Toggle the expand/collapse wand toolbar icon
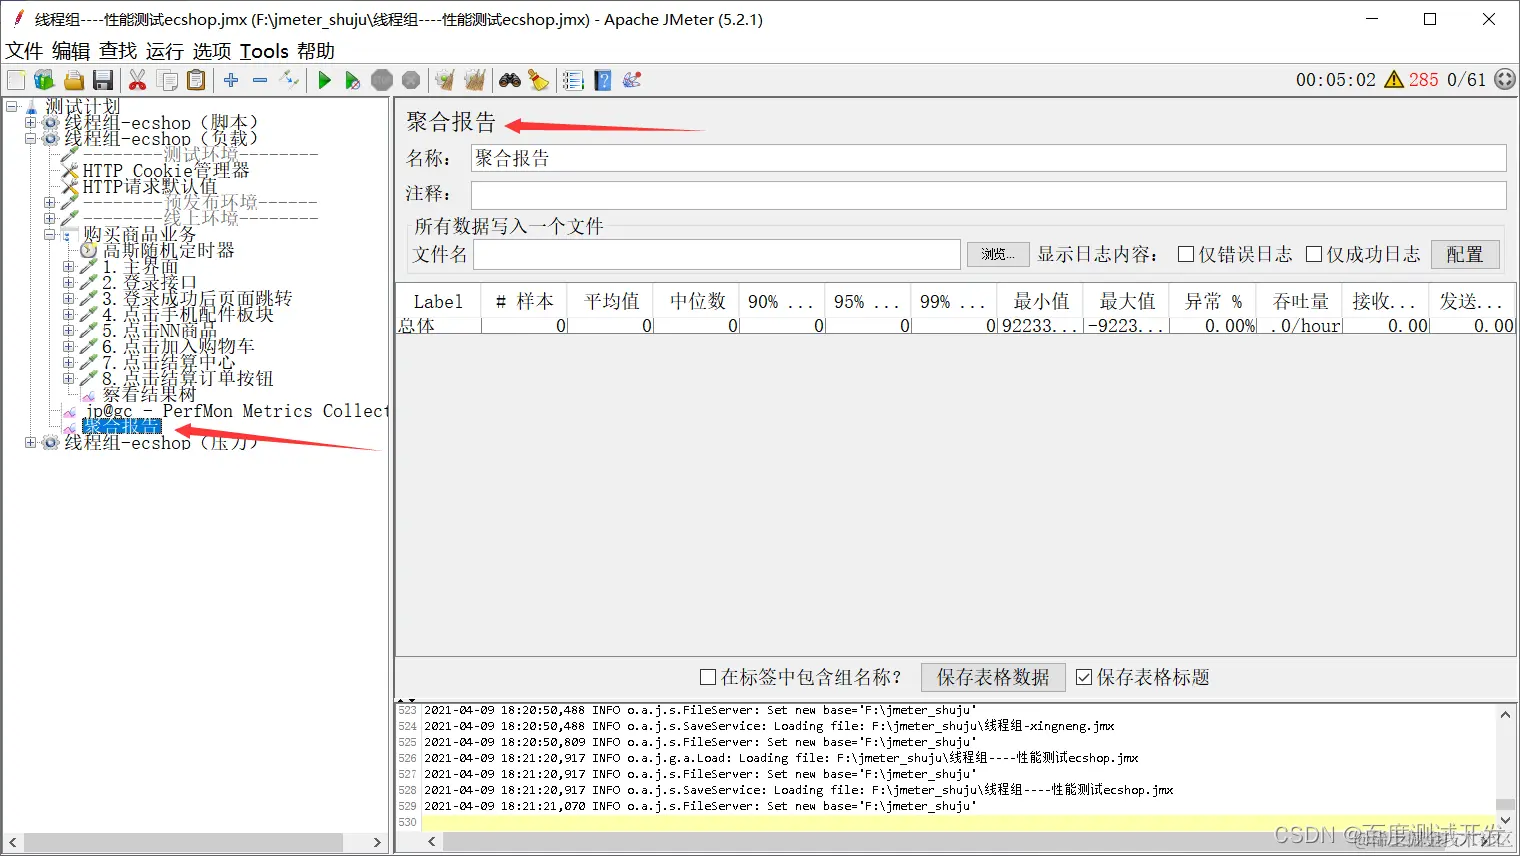 289,80
